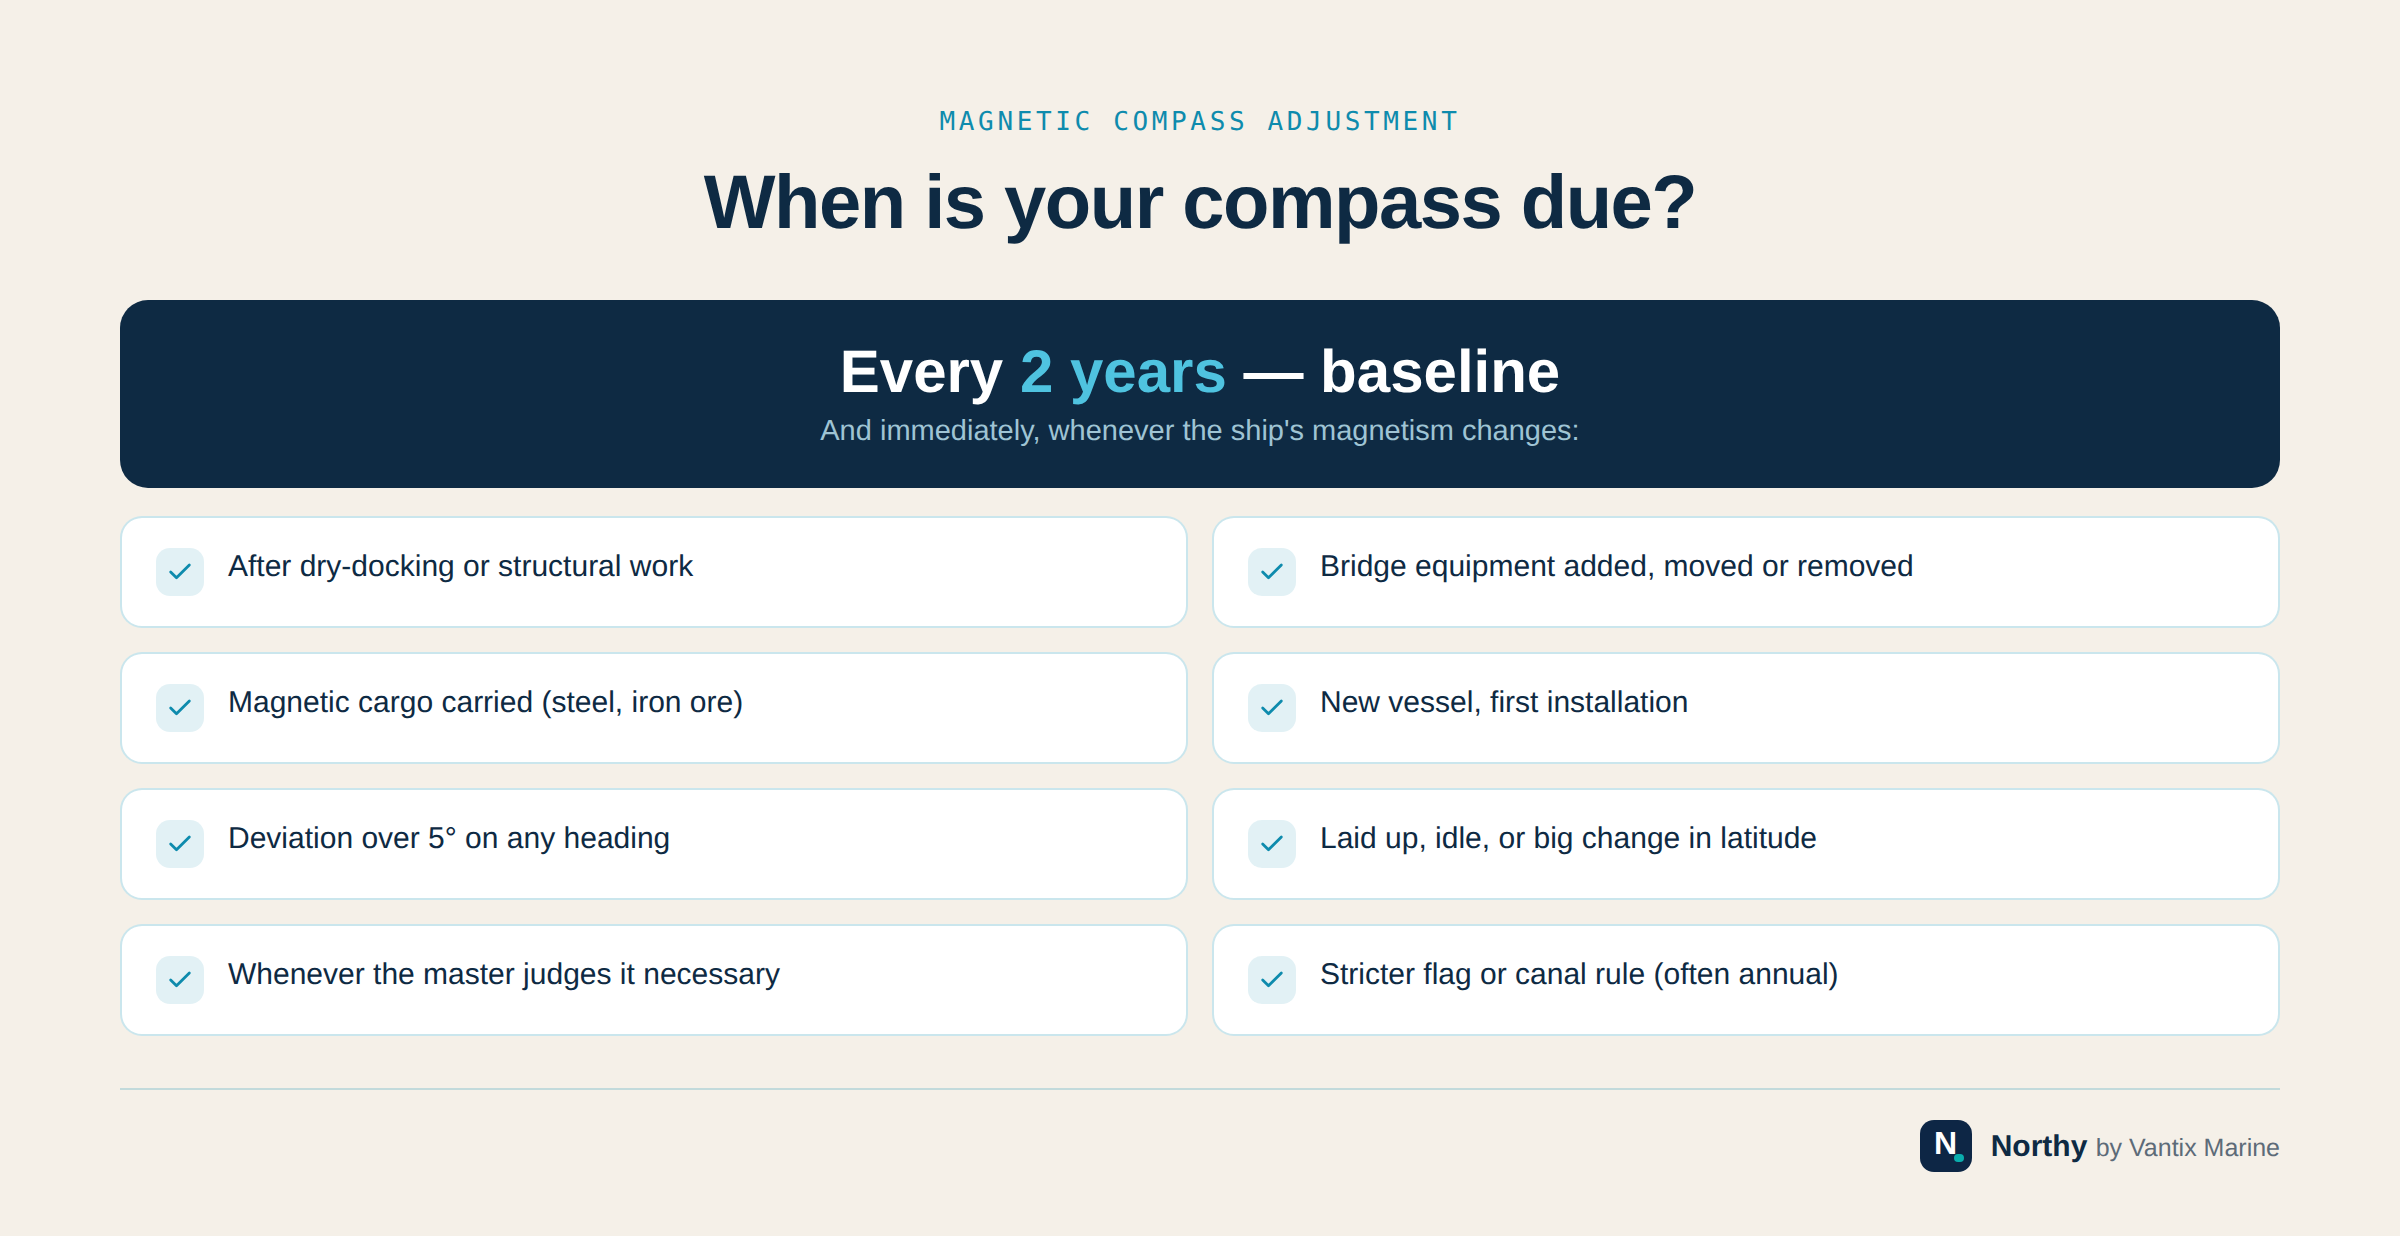2400x1236 pixels.
Task: Select the Magnetic cargo carried text
Action: coord(485,702)
